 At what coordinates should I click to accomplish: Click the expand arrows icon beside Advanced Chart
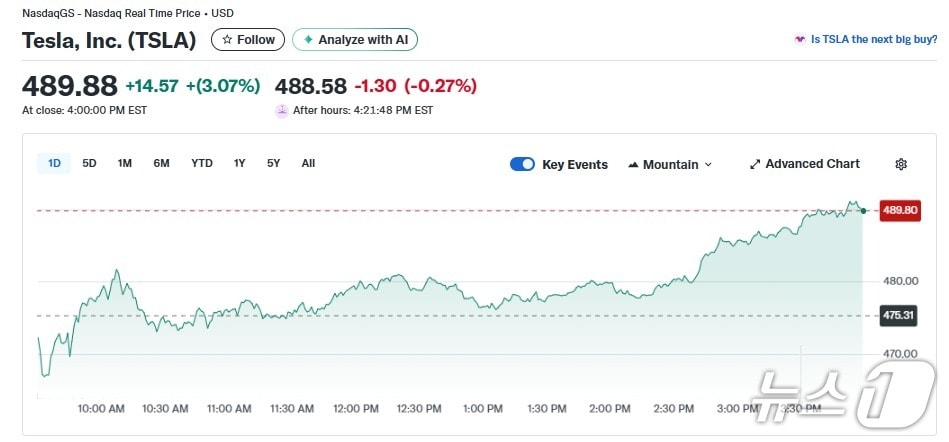click(x=755, y=164)
